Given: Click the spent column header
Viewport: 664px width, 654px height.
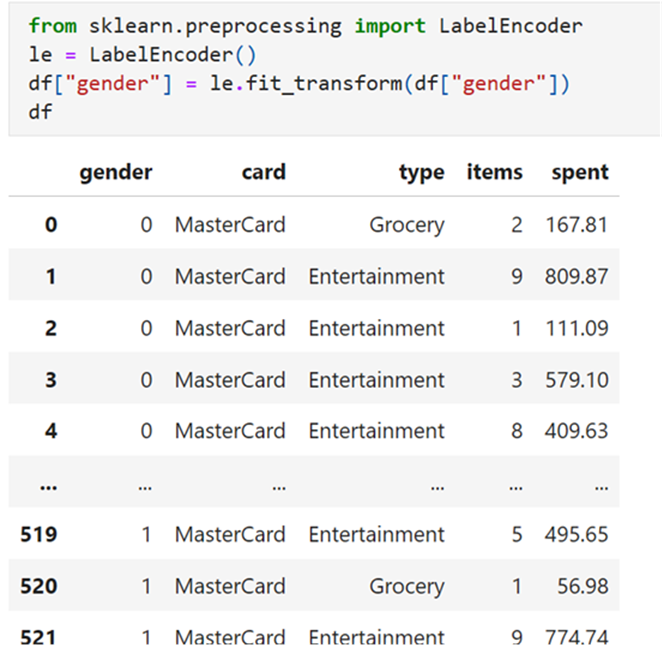Looking at the screenshot, I should click(x=580, y=173).
